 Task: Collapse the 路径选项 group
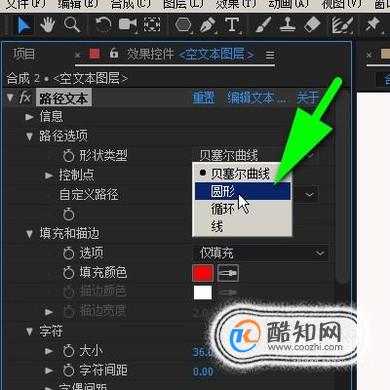click(29, 136)
